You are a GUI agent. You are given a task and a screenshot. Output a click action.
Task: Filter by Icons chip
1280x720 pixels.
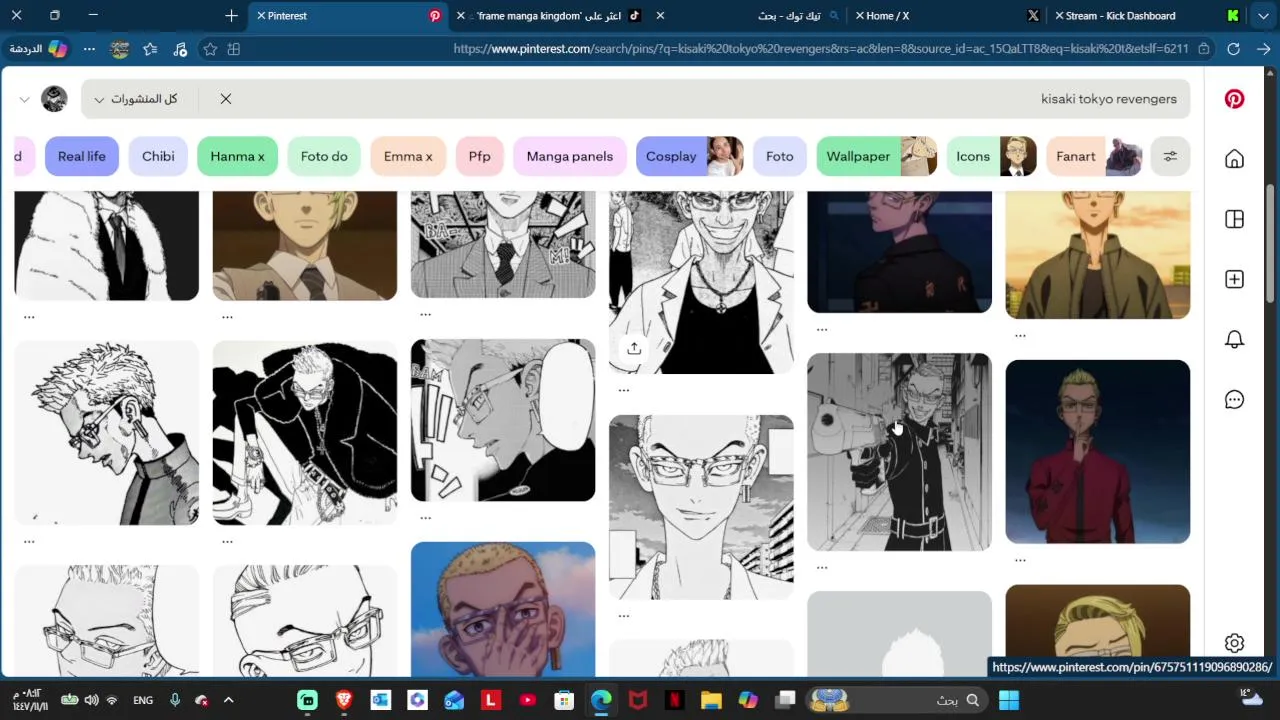(991, 156)
